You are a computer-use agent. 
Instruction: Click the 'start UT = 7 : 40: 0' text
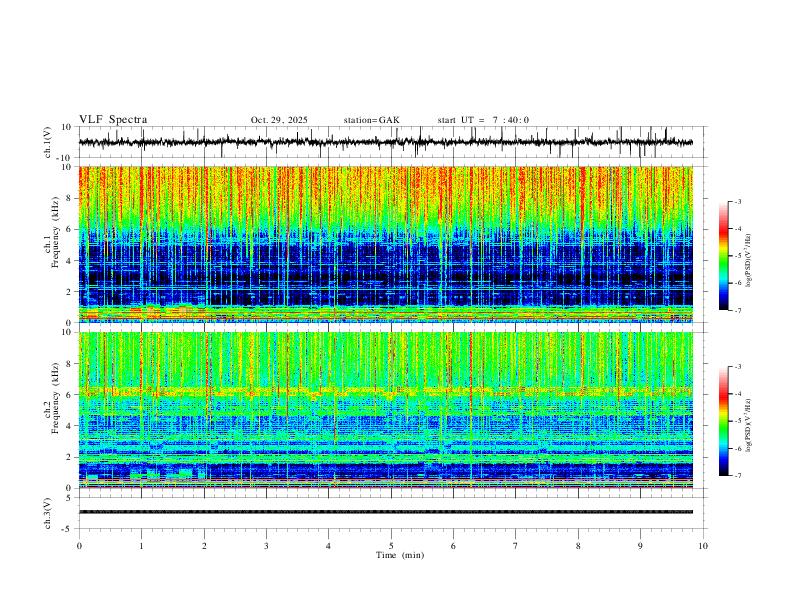(x=483, y=120)
